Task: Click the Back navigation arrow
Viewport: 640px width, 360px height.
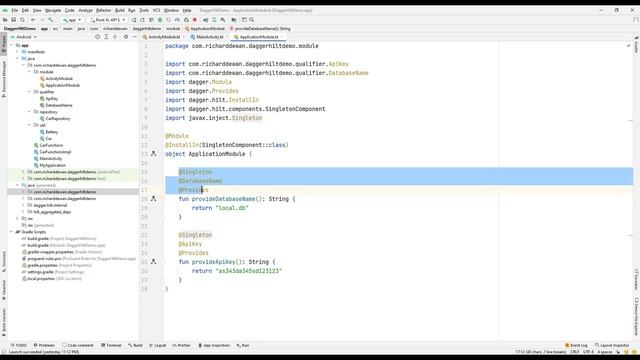Action: [33, 20]
